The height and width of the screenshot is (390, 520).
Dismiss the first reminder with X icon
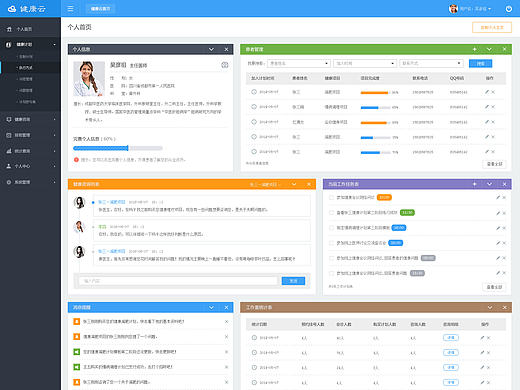click(226, 322)
